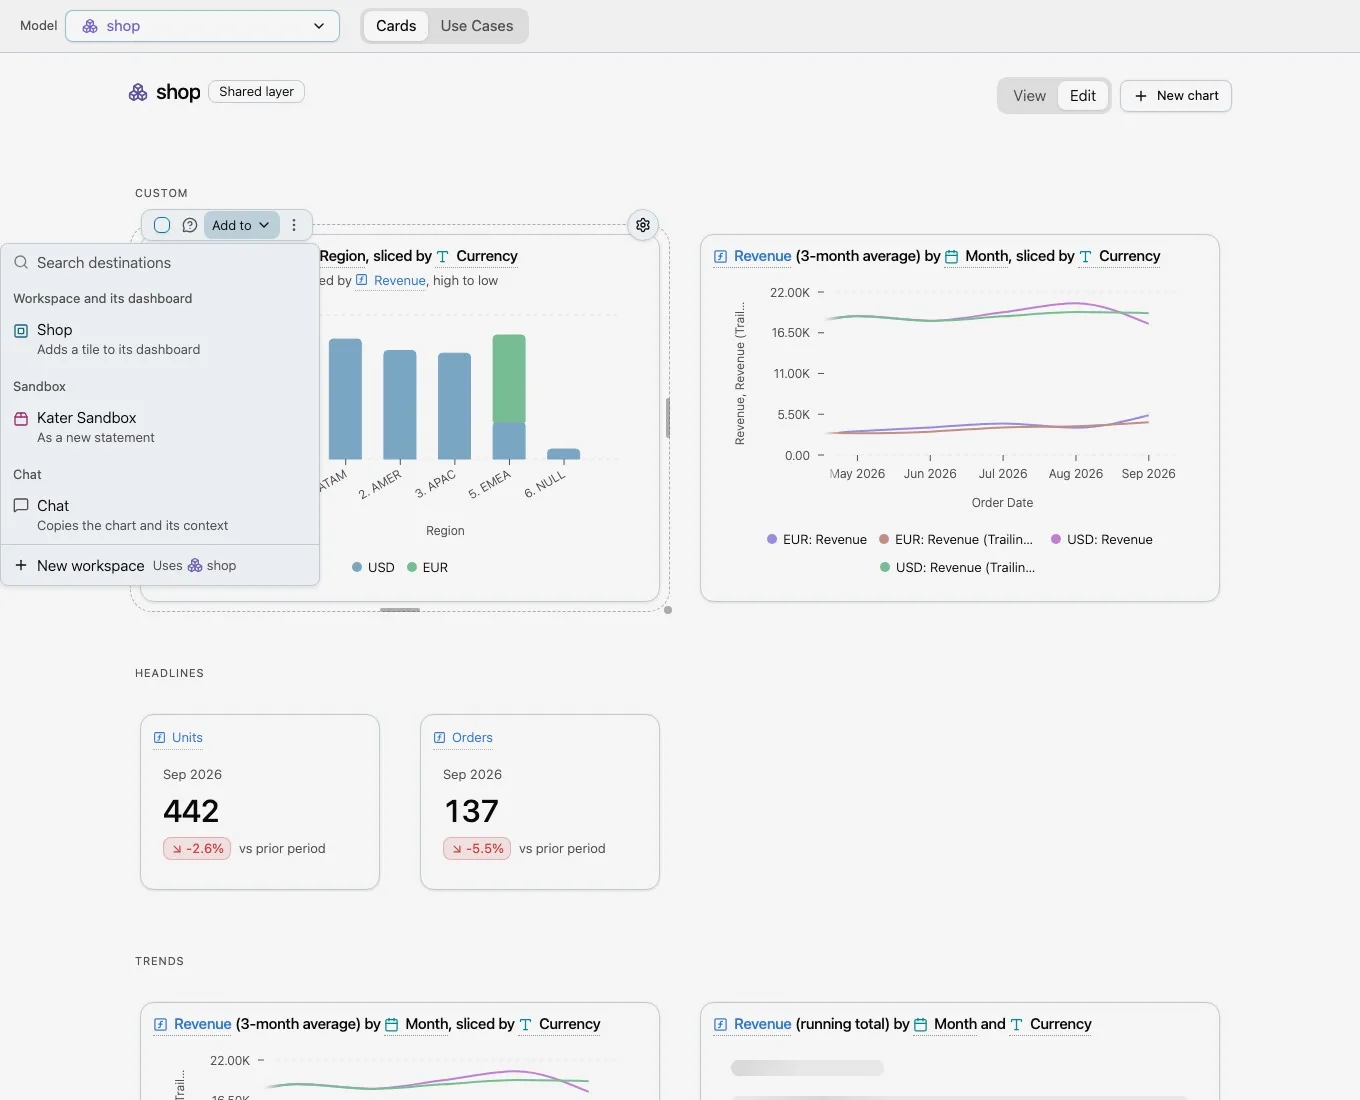Switch to View mode
Screen dimensions: 1360x1100
pyautogui.click(x=1029, y=96)
